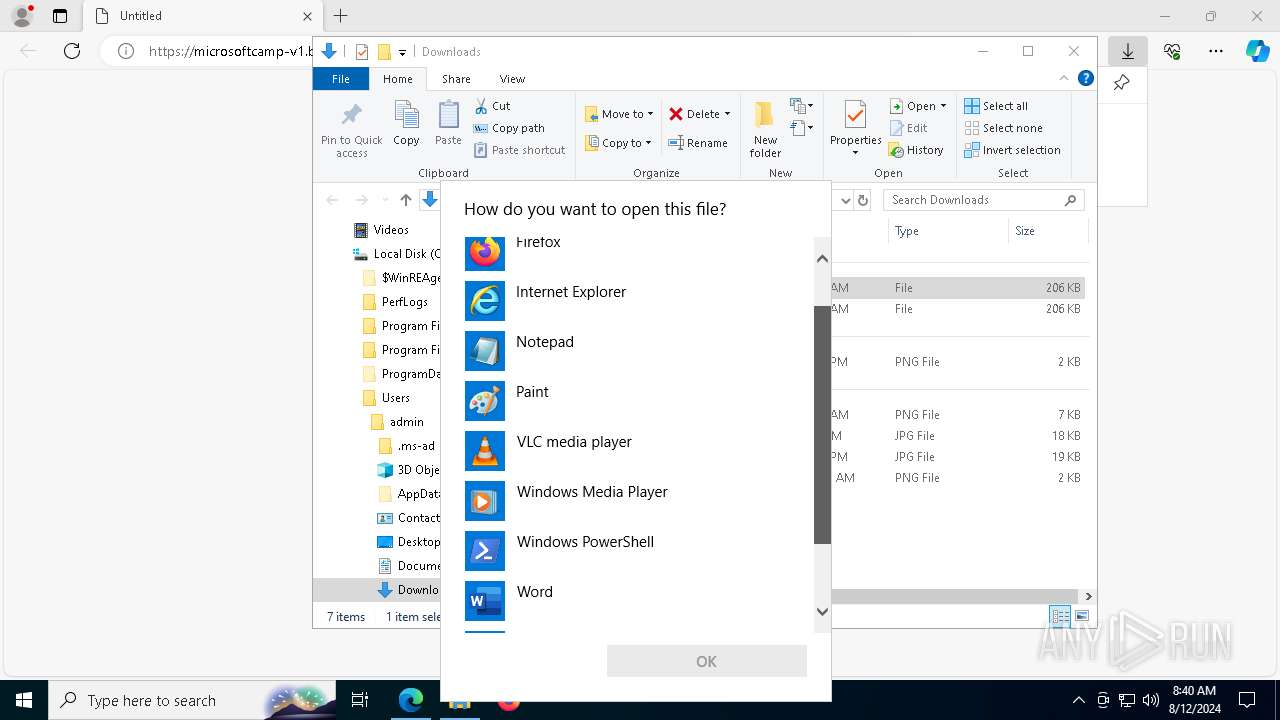
Task: Open the browser Settings and more menu
Action: pyautogui.click(x=1216, y=51)
